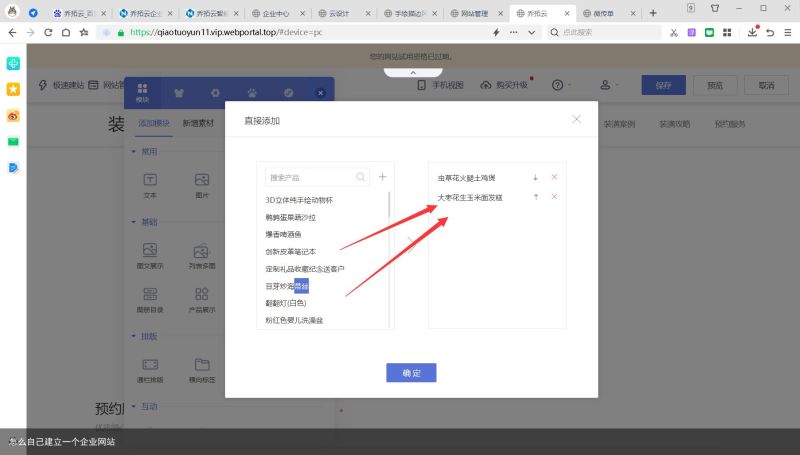Select product 定制礼品收藏纪念送客户

point(305,269)
